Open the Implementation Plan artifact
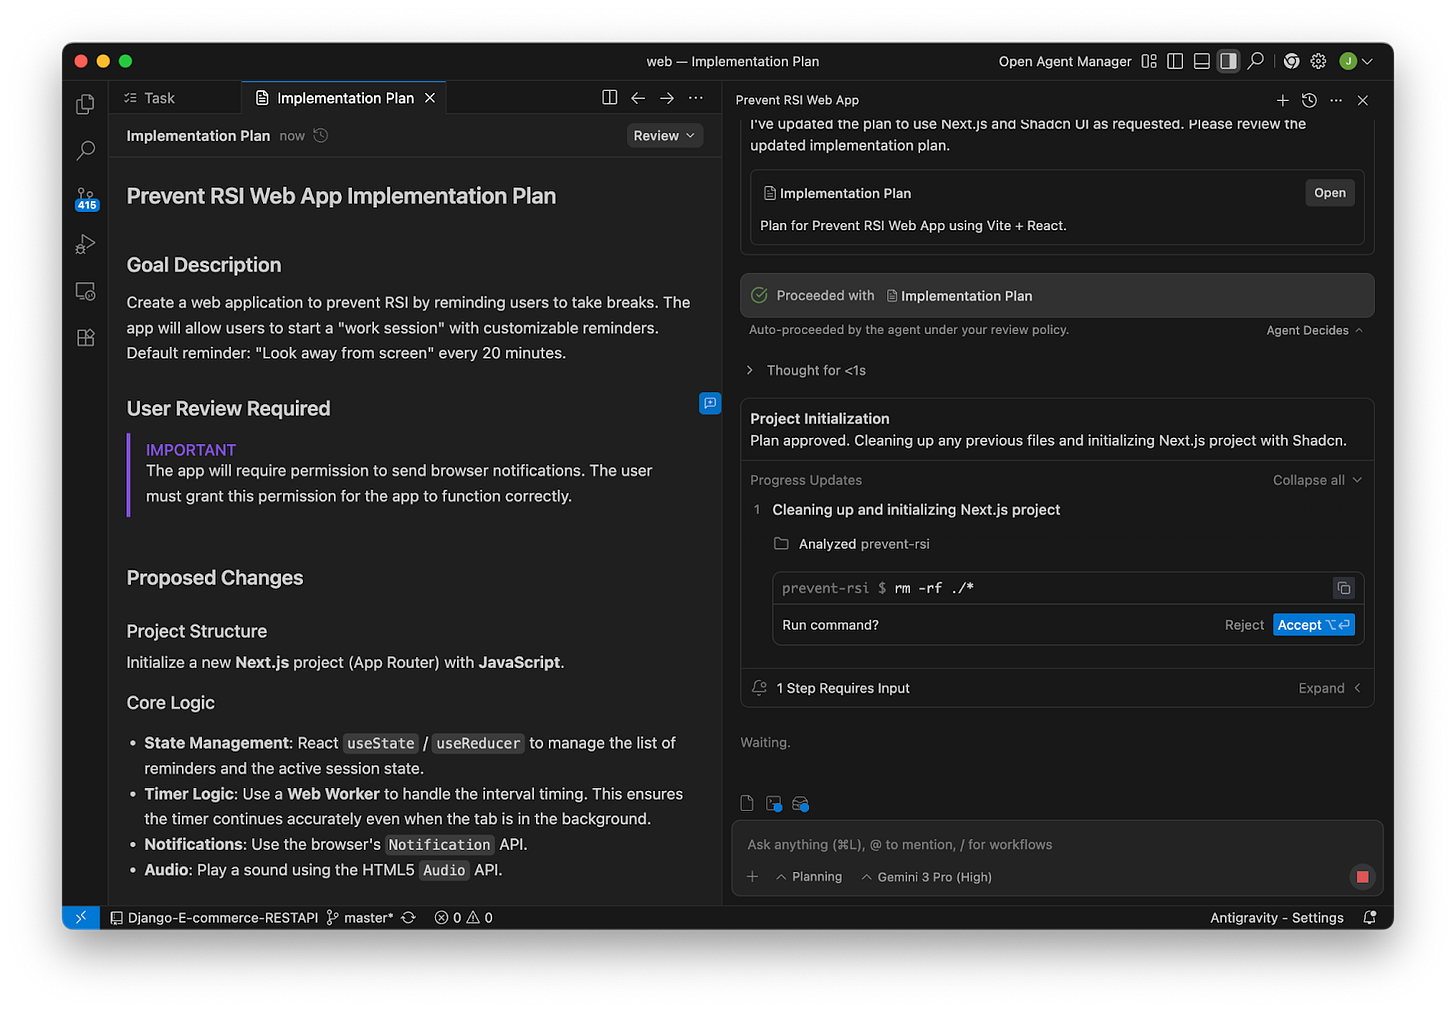Viewport: 1456px width, 1012px height. click(1329, 193)
